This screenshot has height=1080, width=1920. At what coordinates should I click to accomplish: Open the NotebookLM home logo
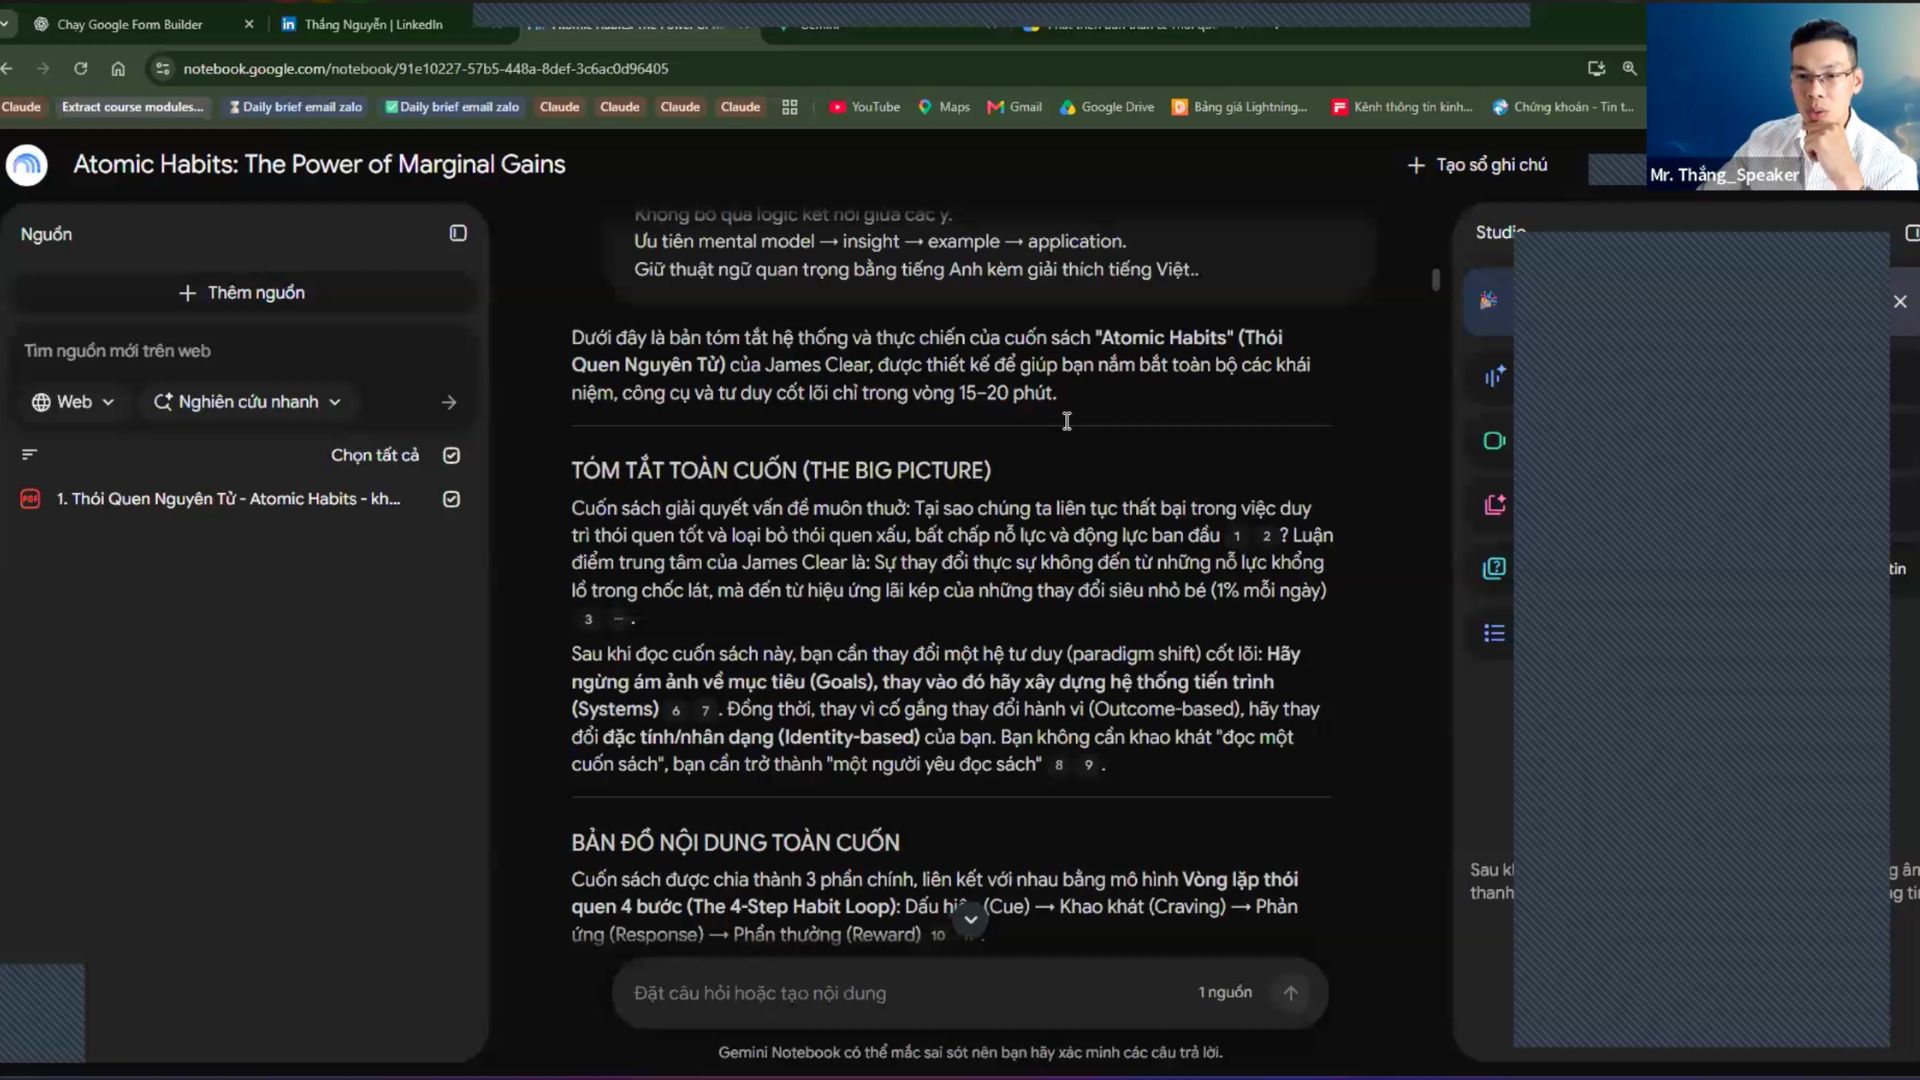coord(27,165)
